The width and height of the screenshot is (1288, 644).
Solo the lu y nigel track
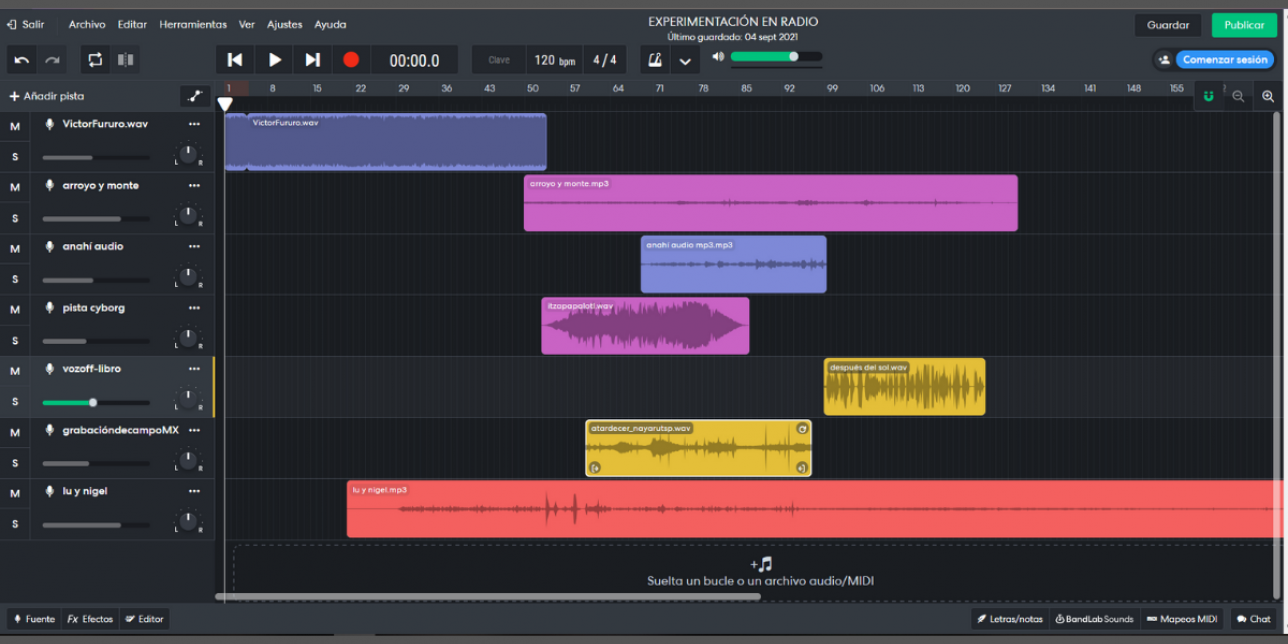click(15, 523)
